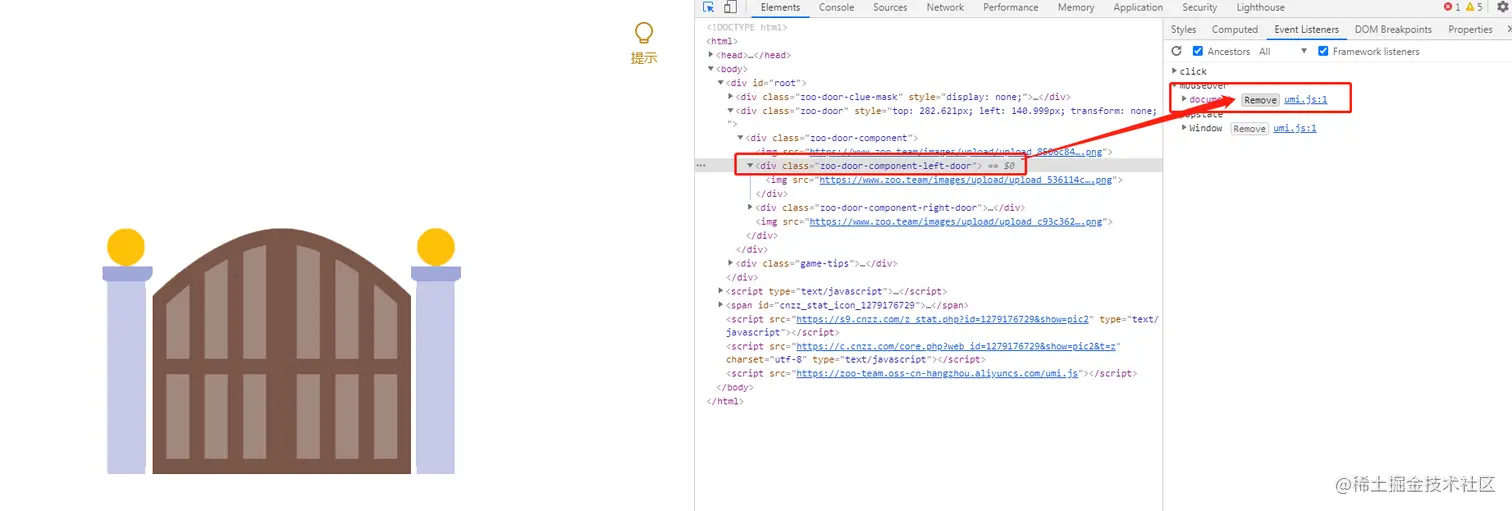This screenshot has height=511, width=1512.
Task: Select the Elements tab
Action: pyautogui.click(x=780, y=7)
